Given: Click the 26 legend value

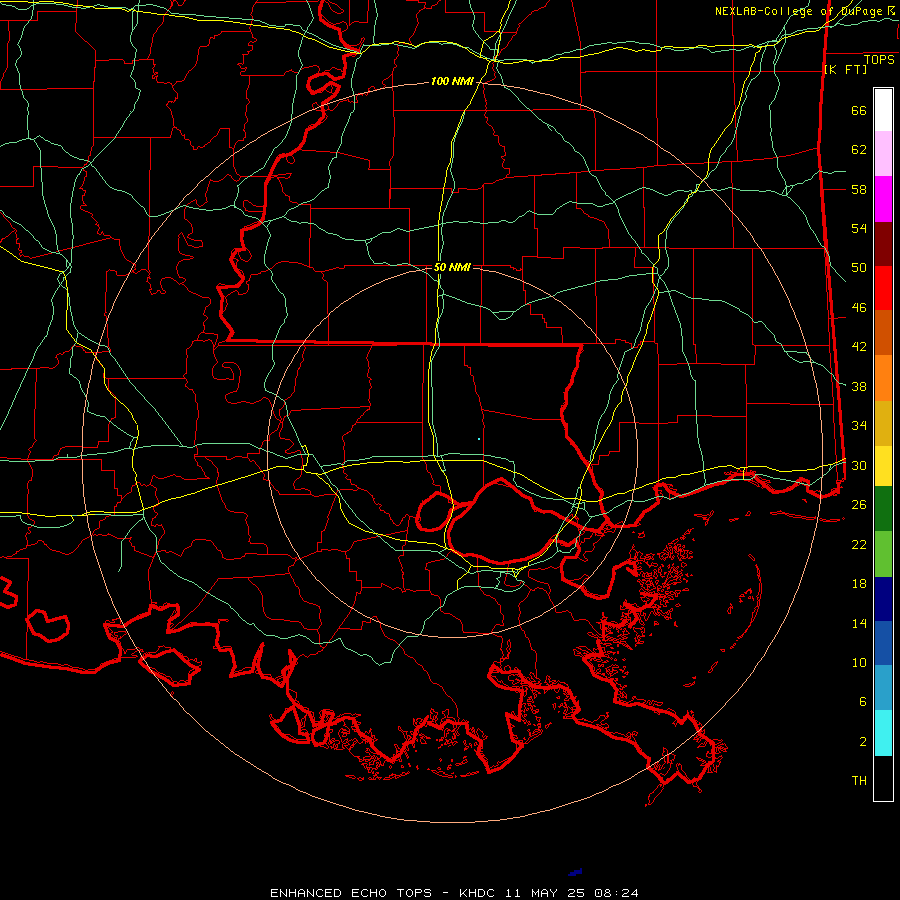Looking at the screenshot, I should (859, 505).
